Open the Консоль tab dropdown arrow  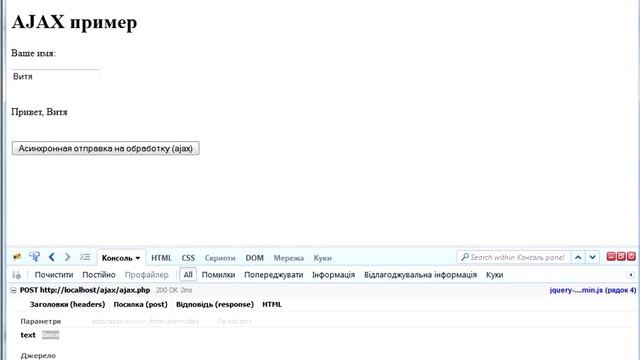(x=138, y=258)
